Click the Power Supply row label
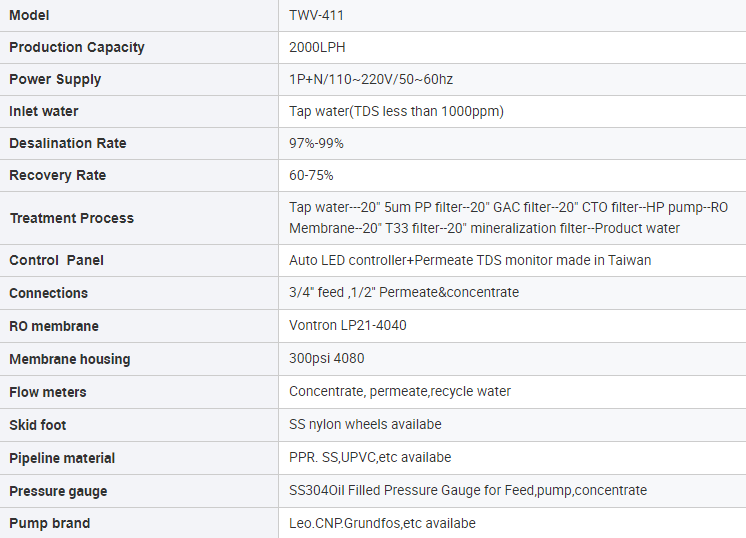The height and width of the screenshot is (538, 746). click(x=55, y=79)
